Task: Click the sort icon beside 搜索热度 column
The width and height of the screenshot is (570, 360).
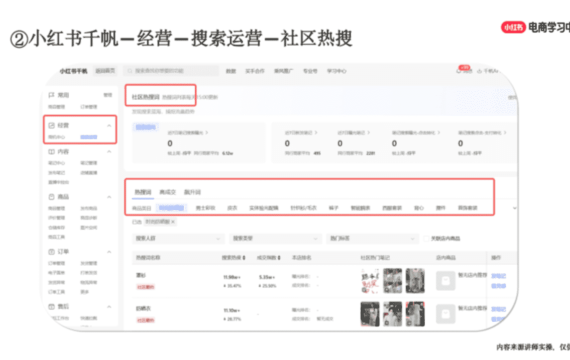Action: pos(244,258)
